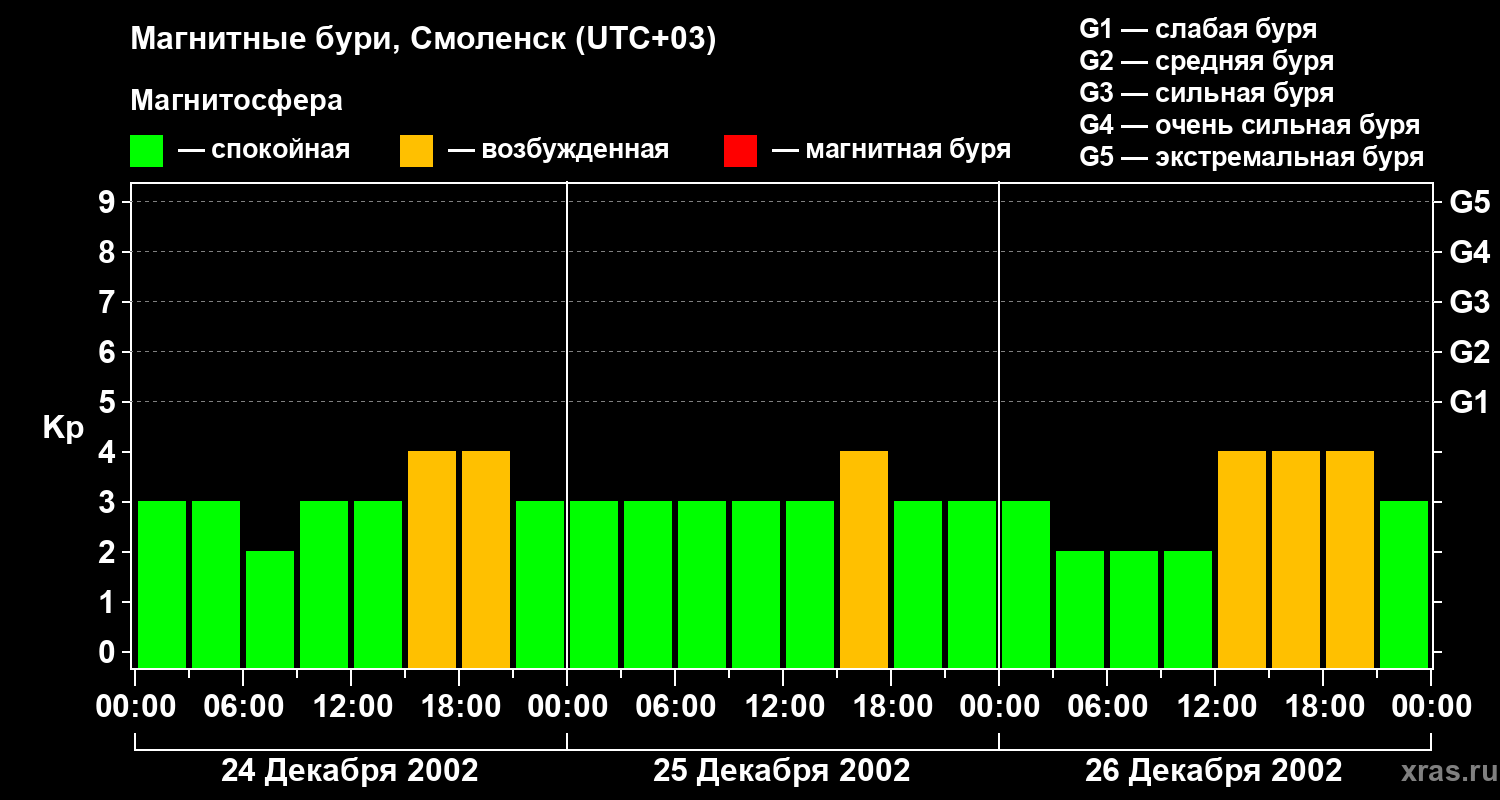1500x800 pixels.
Task: Click the last green bar on 26 Декабря (21:00–00:00)
Action: click(1404, 584)
